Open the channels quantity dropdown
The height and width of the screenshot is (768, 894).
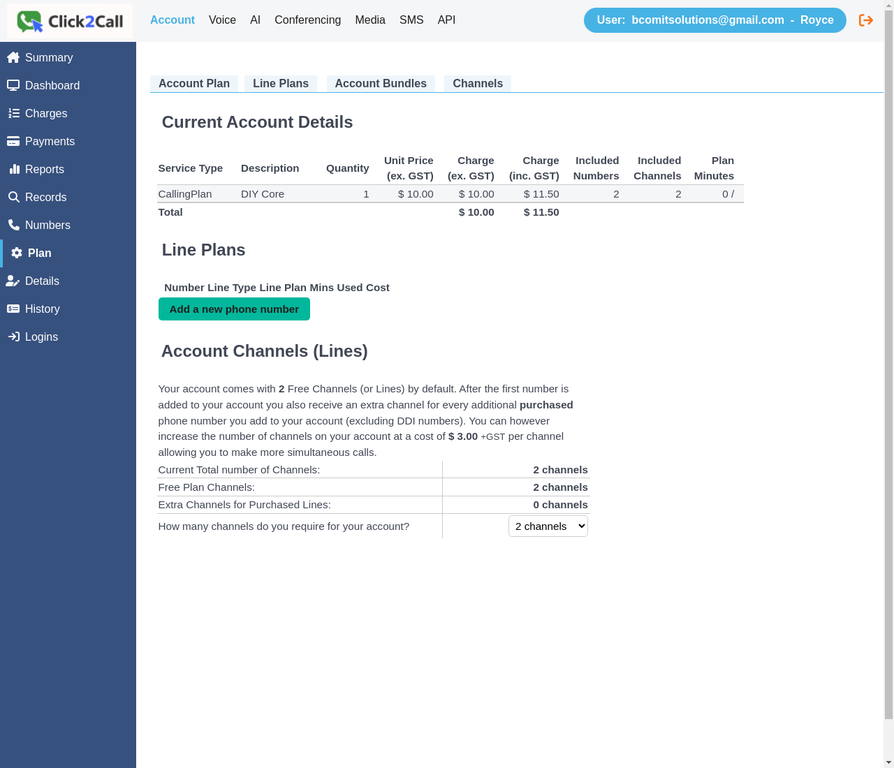(x=548, y=526)
